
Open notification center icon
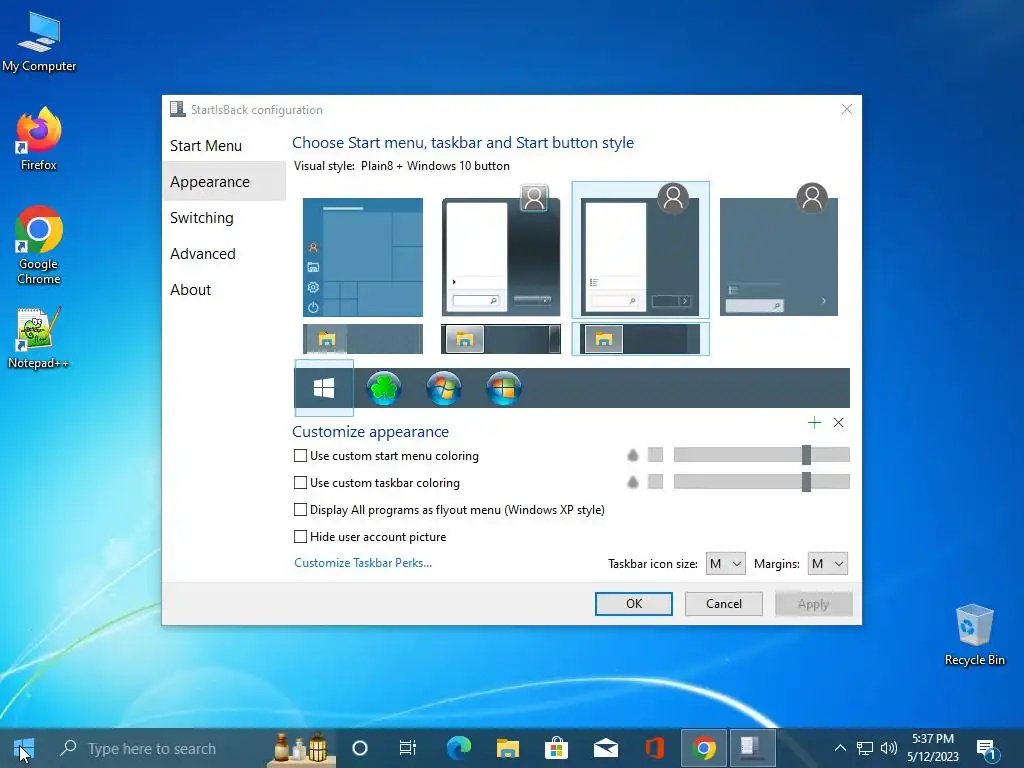coord(987,749)
